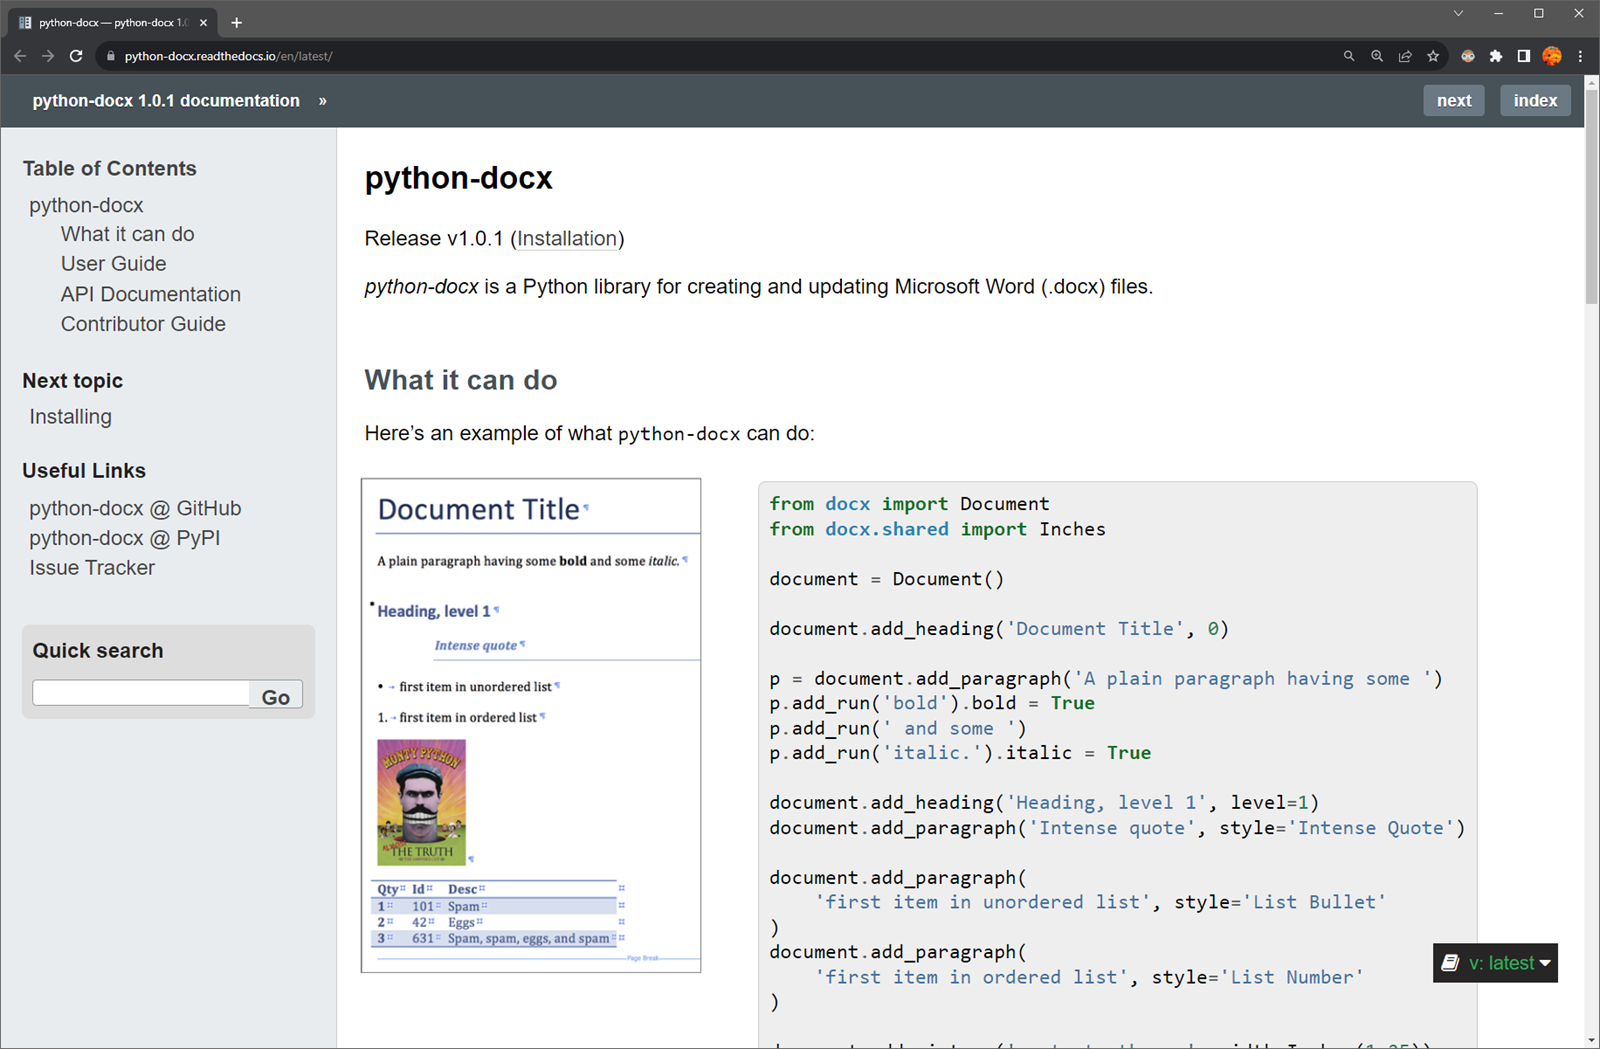Open the search magnifier icon in the address bar
1600x1049 pixels.
[1349, 56]
